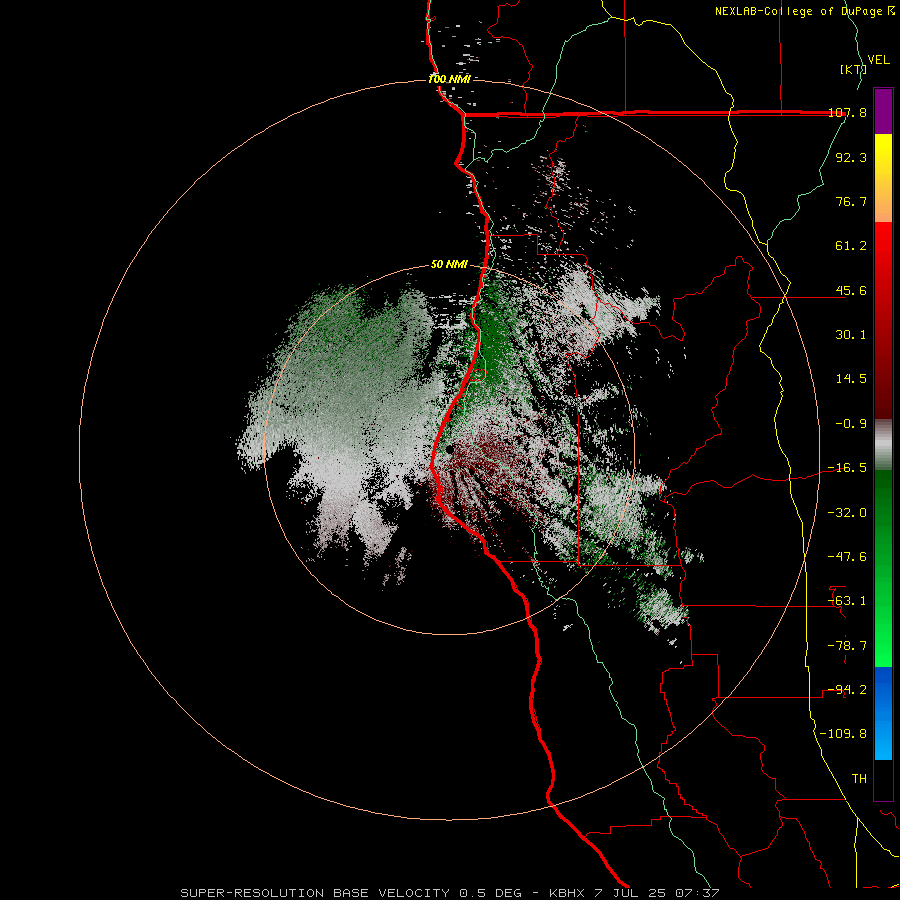Viewport: 900px width, 900px height.
Task: Click the black KBHX radar site dot
Action: click(x=449, y=449)
